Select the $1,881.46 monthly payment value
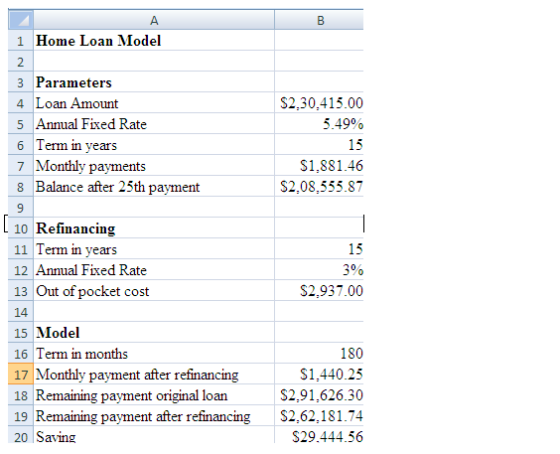 point(319,165)
